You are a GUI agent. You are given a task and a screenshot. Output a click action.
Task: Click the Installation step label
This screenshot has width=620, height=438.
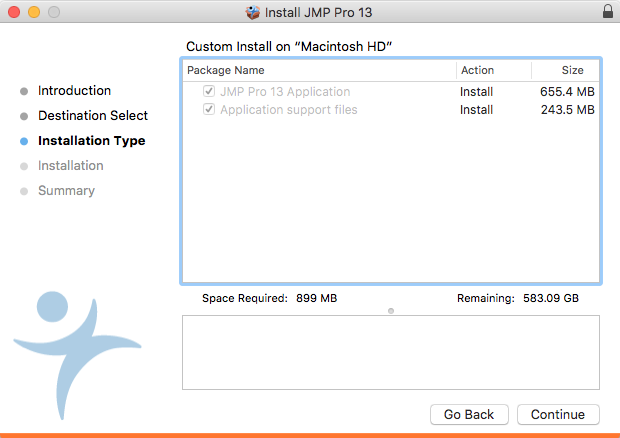tap(71, 166)
